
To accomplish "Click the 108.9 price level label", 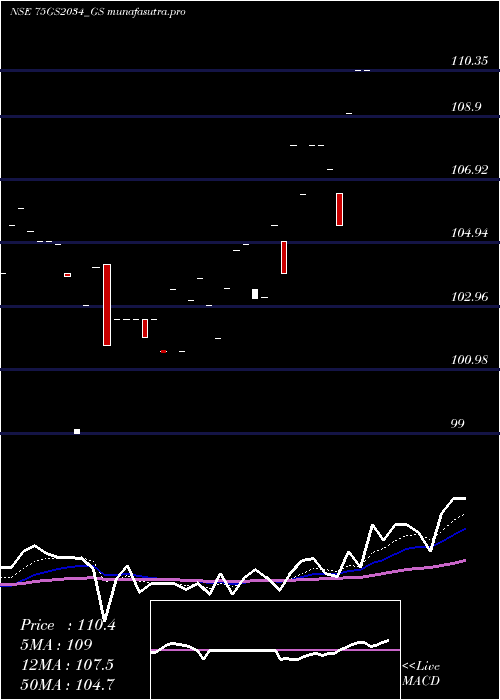I will point(466,107).
